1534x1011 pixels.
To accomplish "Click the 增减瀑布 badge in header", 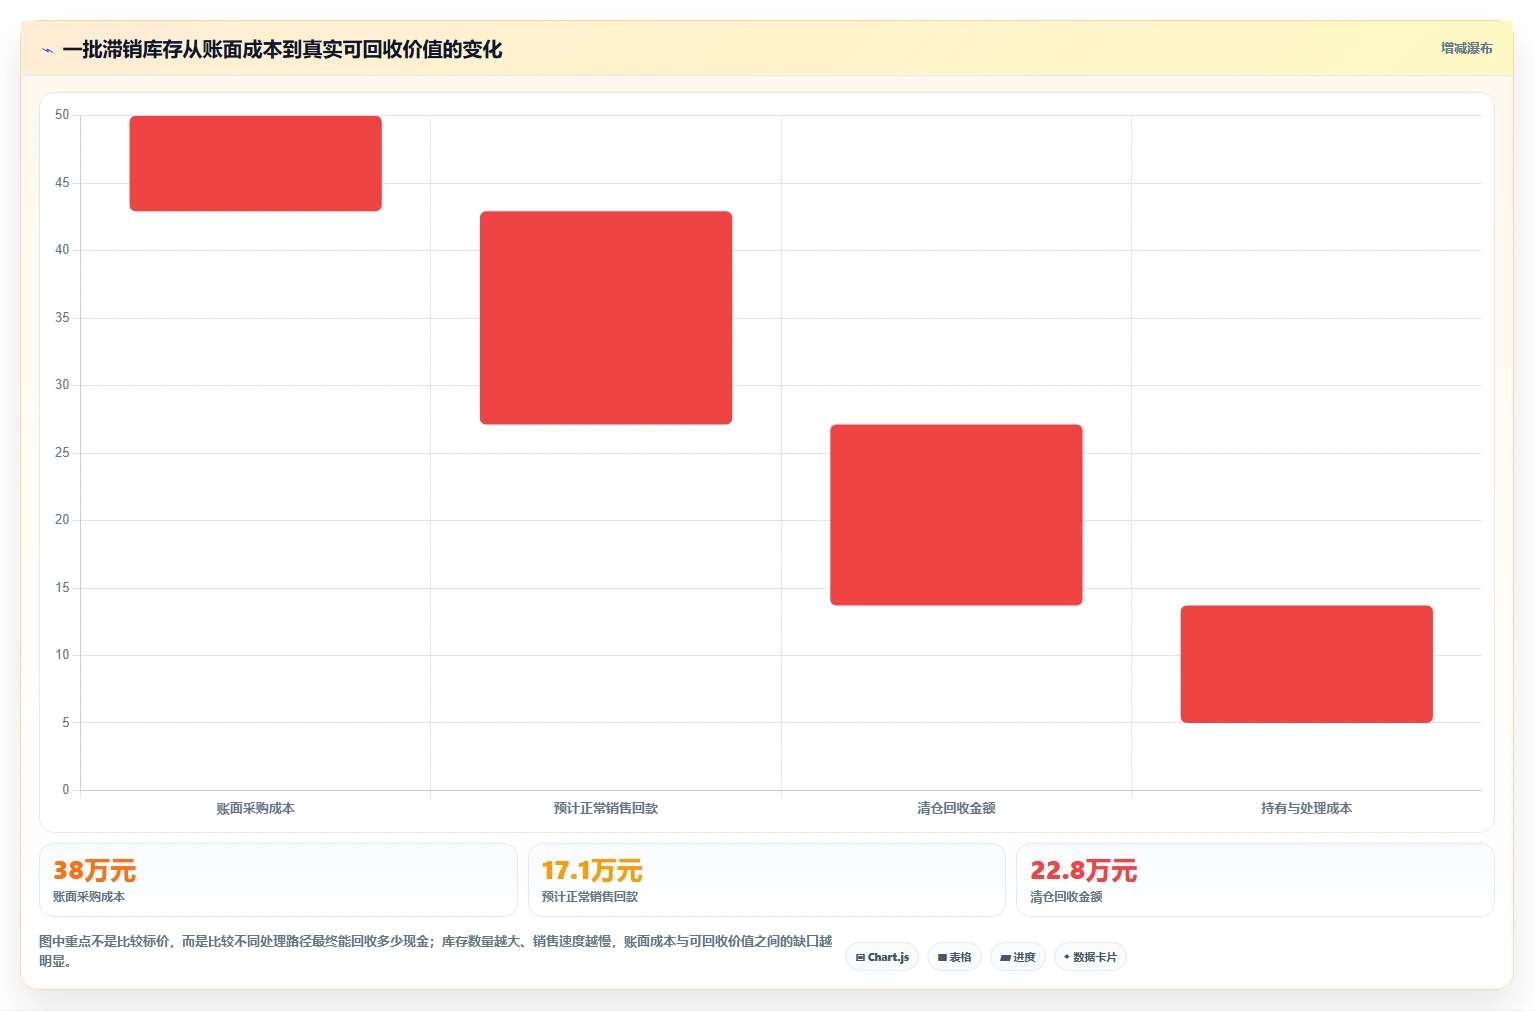I will pos(1466,48).
